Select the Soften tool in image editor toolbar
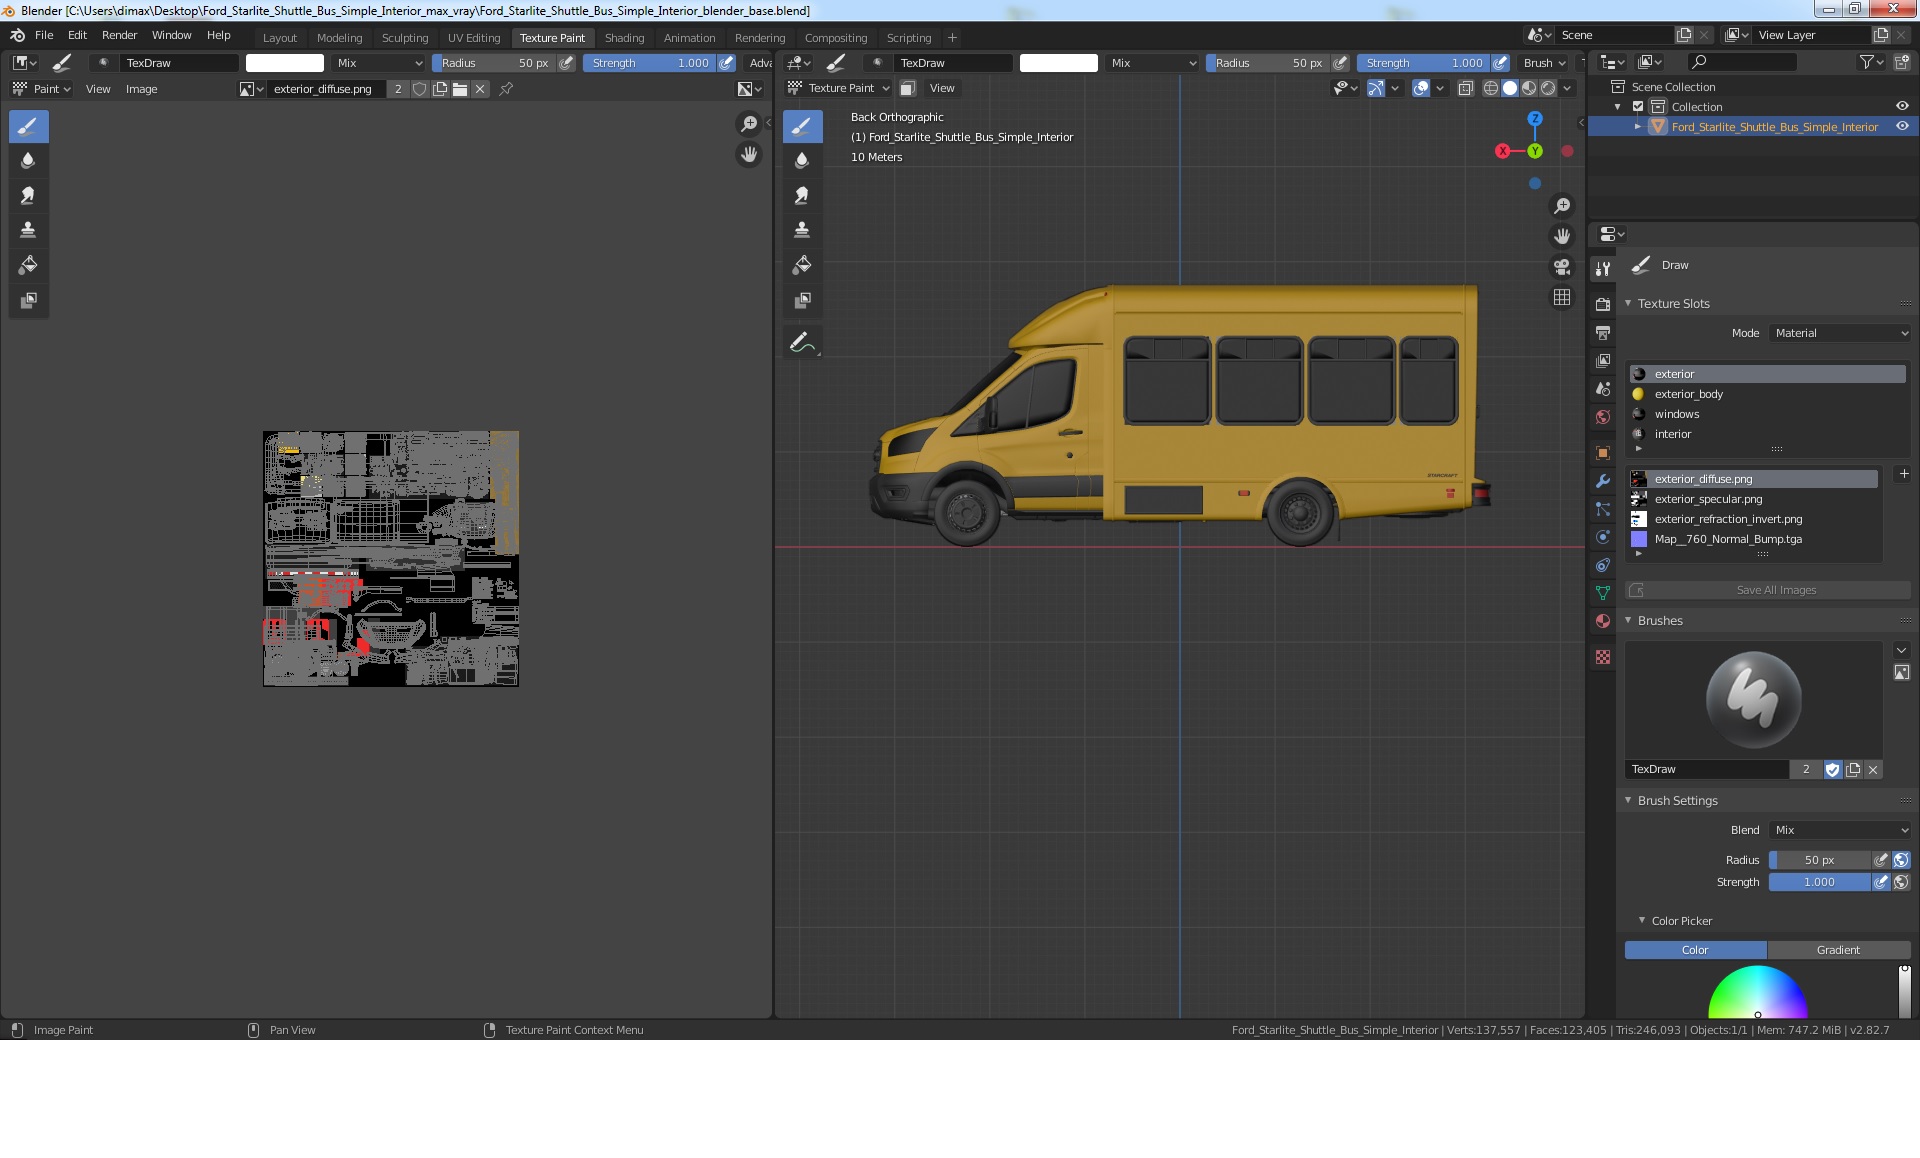 coord(28,161)
